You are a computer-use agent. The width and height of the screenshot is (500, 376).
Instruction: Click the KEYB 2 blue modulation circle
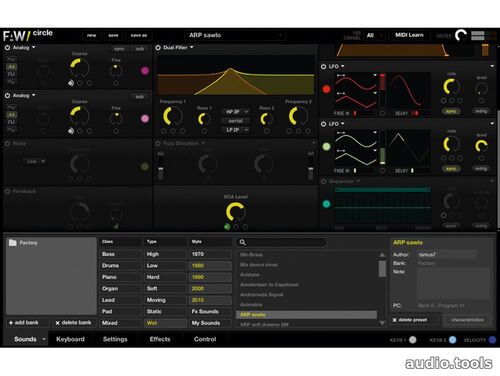coord(452,340)
